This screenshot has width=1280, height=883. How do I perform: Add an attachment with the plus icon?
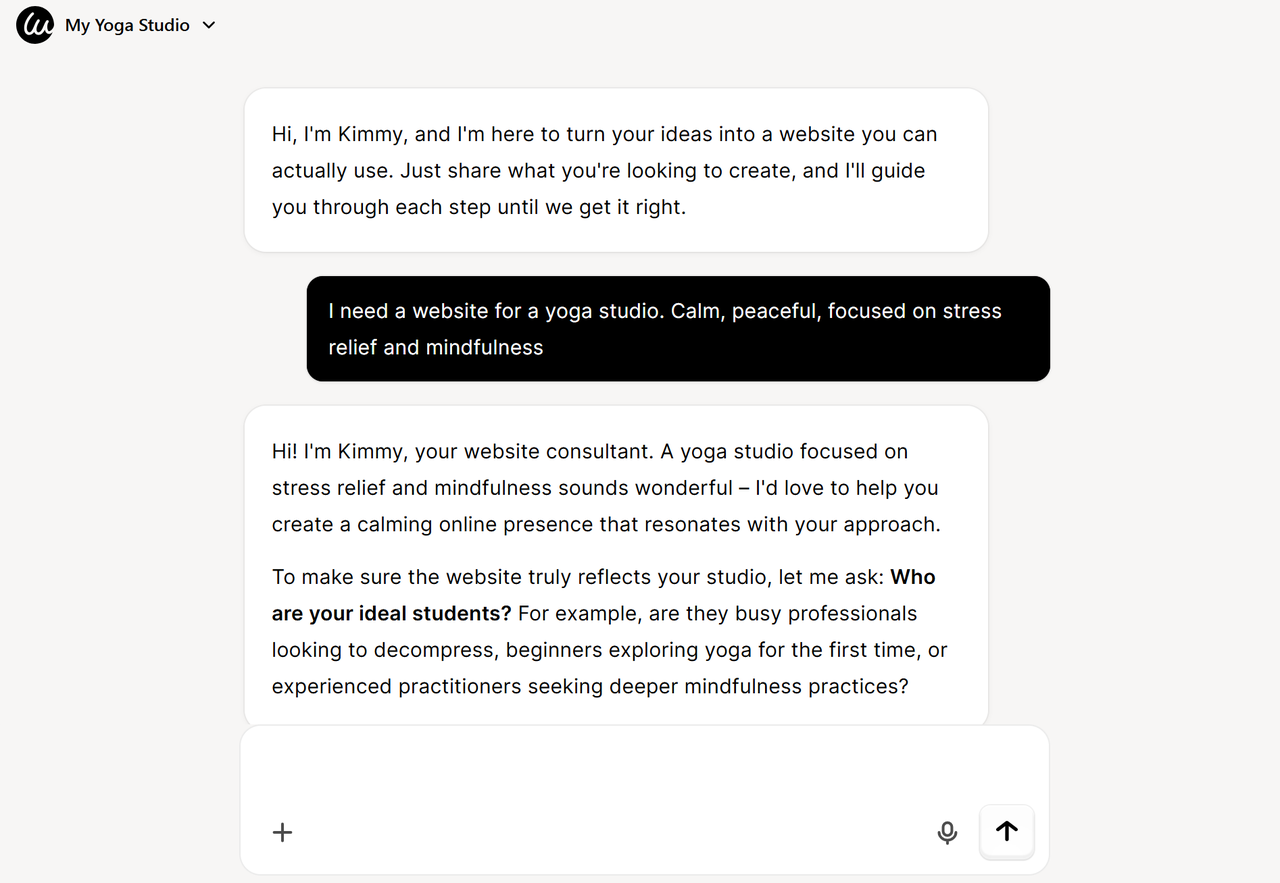(283, 832)
